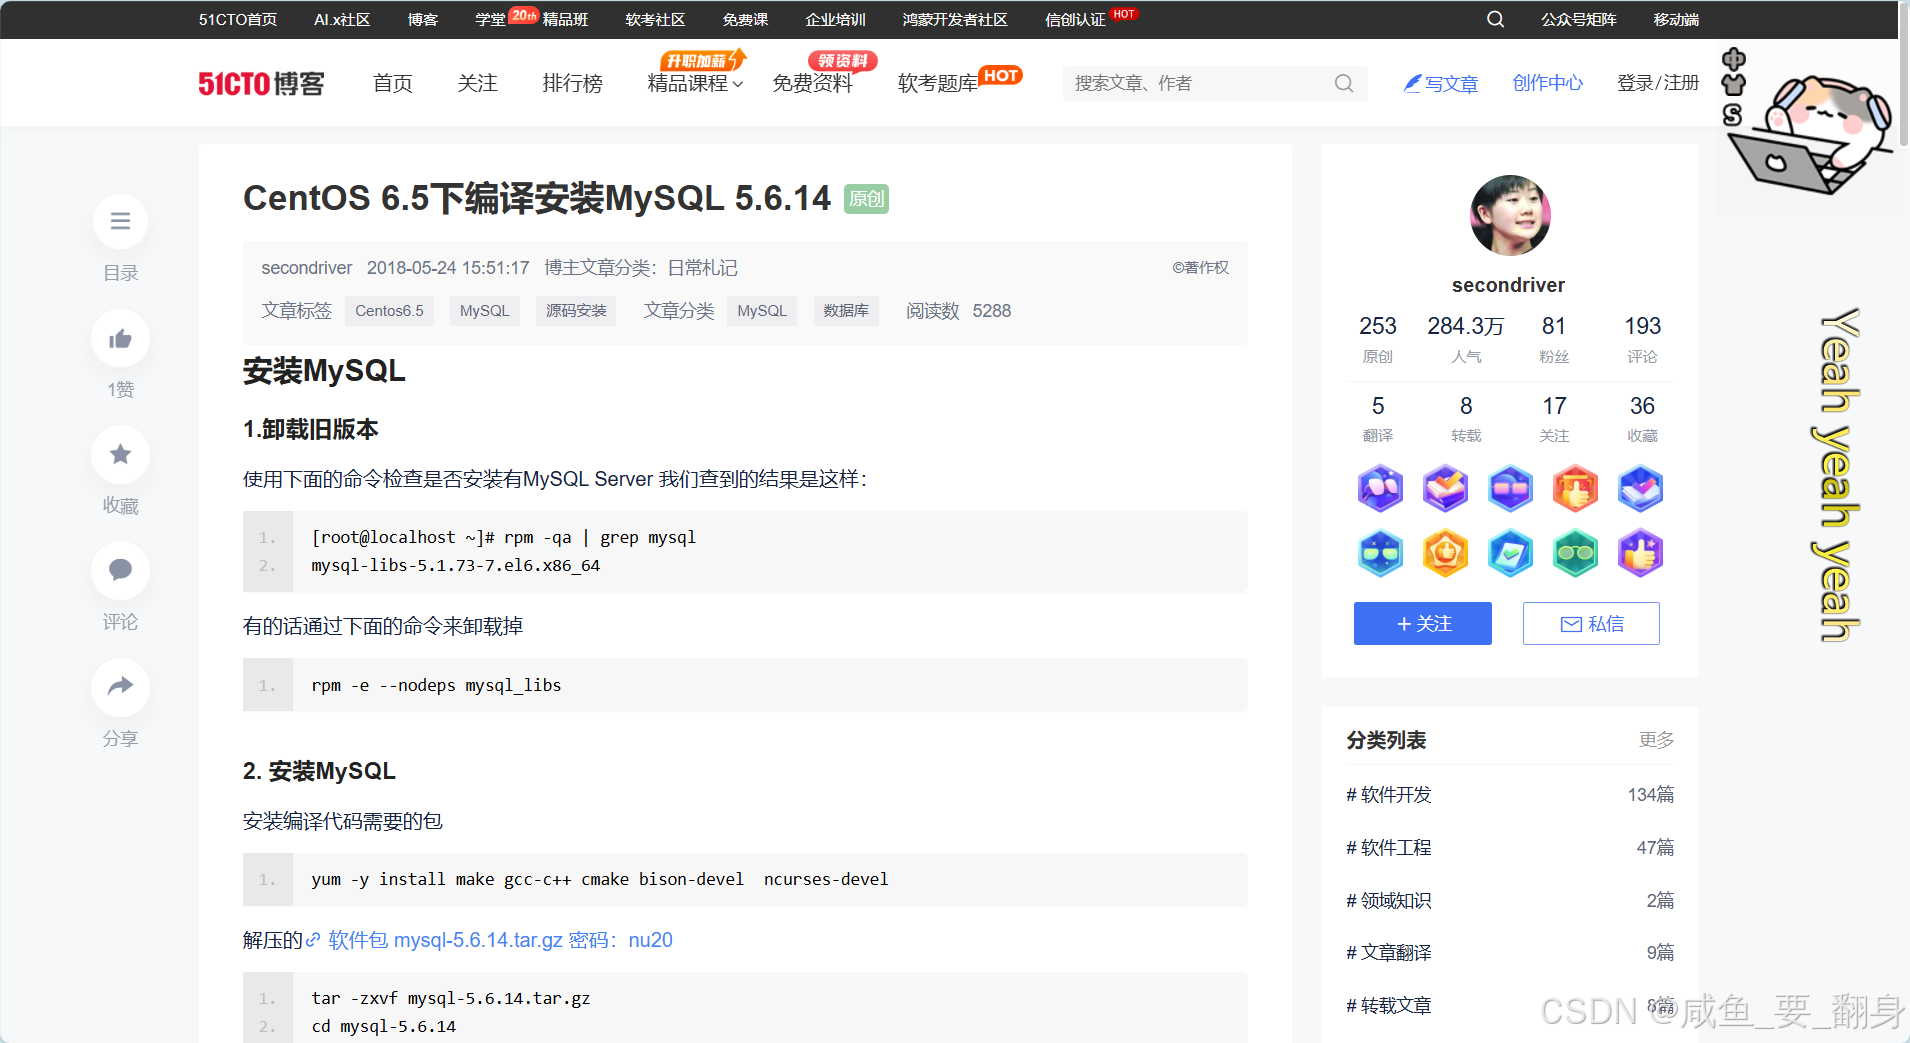Go to 首页 in main navigation
Viewport: 1910px width, 1043px height.
pyautogui.click(x=393, y=83)
